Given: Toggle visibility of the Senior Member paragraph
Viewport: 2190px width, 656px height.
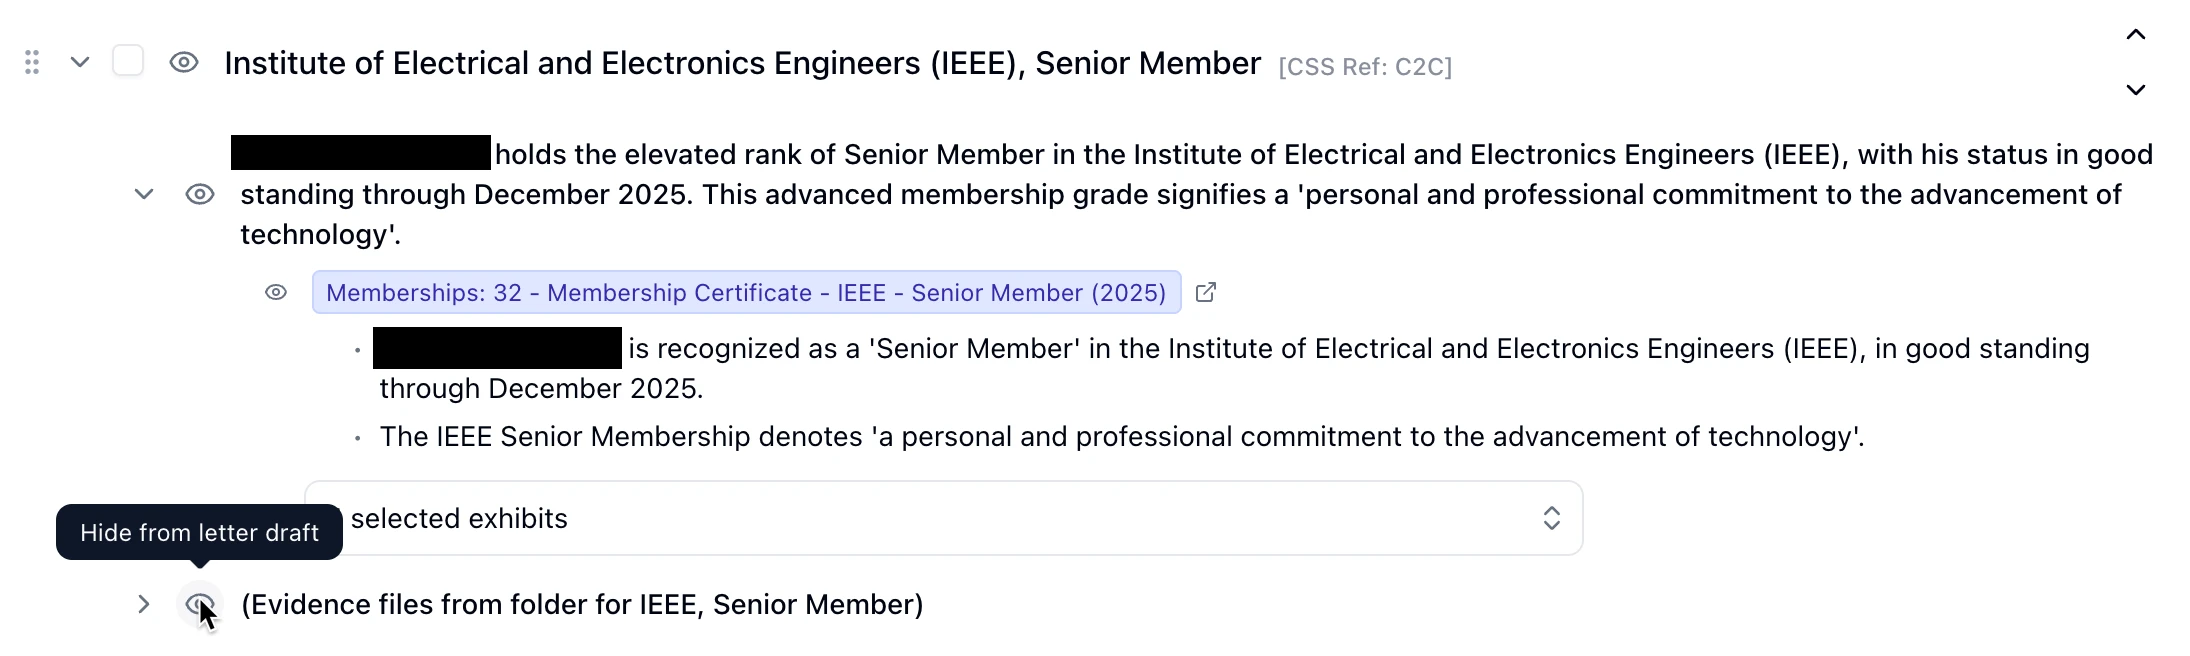Looking at the screenshot, I should click(200, 194).
